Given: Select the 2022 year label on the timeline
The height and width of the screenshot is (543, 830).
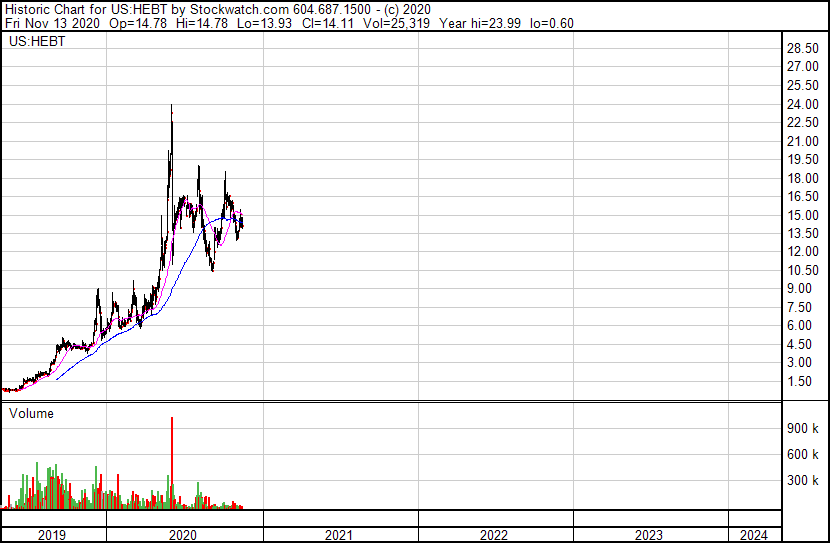Looking at the screenshot, I should [494, 534].
